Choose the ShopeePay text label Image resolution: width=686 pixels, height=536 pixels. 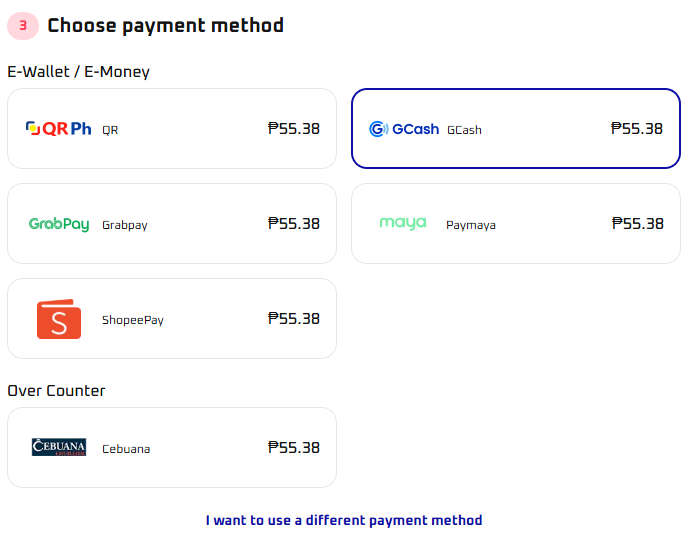point(133,320)
